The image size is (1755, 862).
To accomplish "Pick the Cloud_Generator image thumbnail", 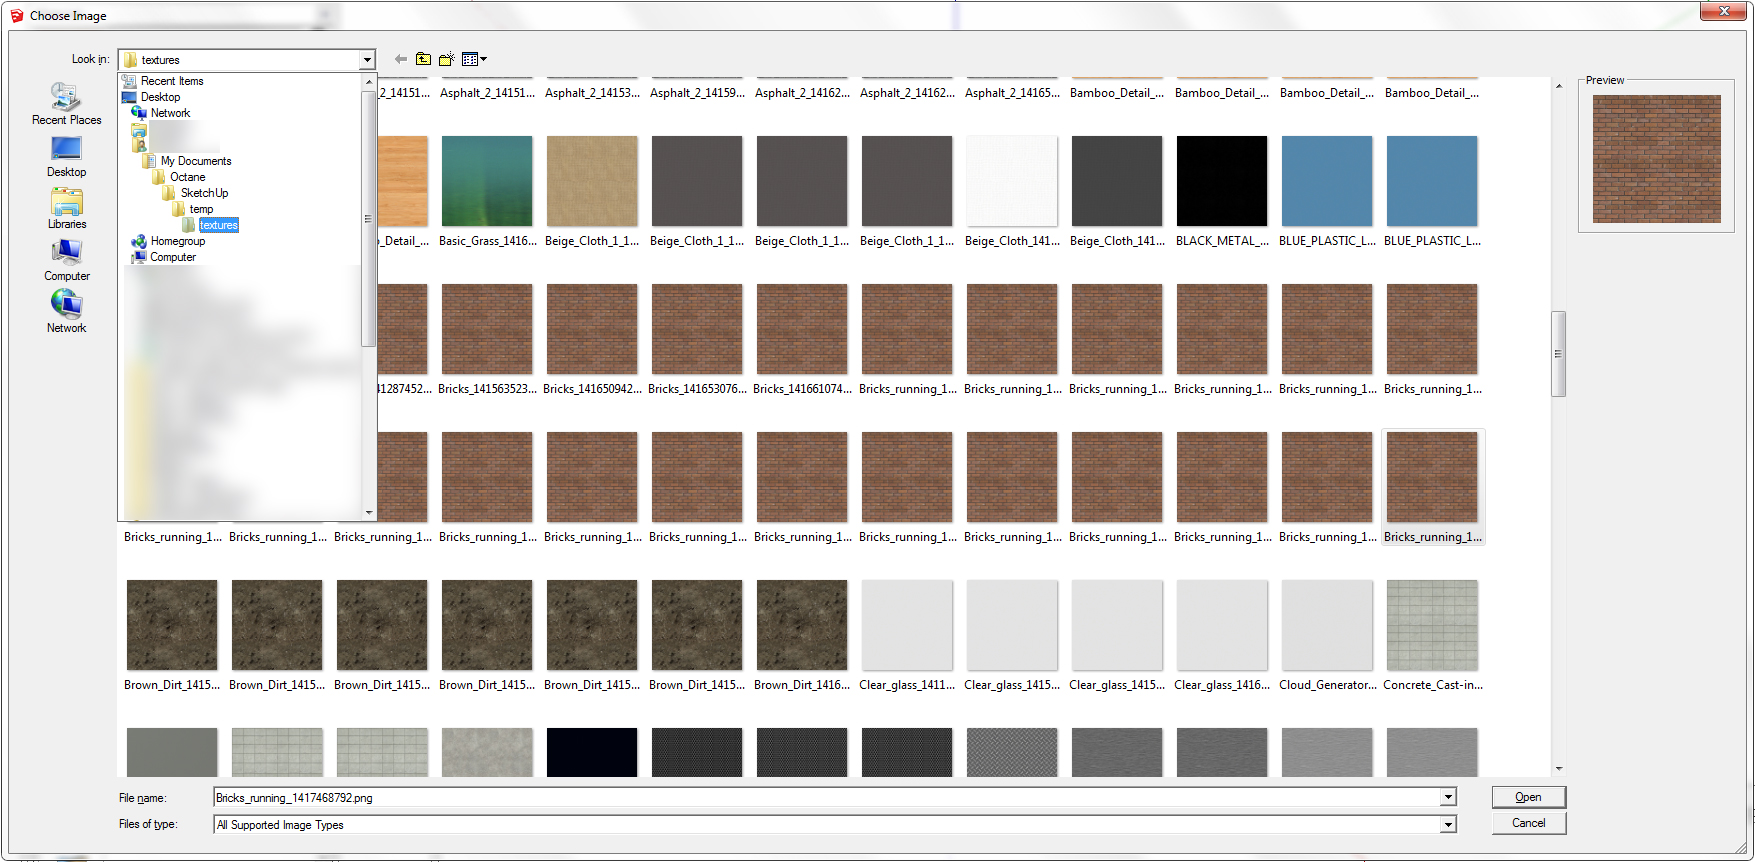I will (x=1327, y=625).
